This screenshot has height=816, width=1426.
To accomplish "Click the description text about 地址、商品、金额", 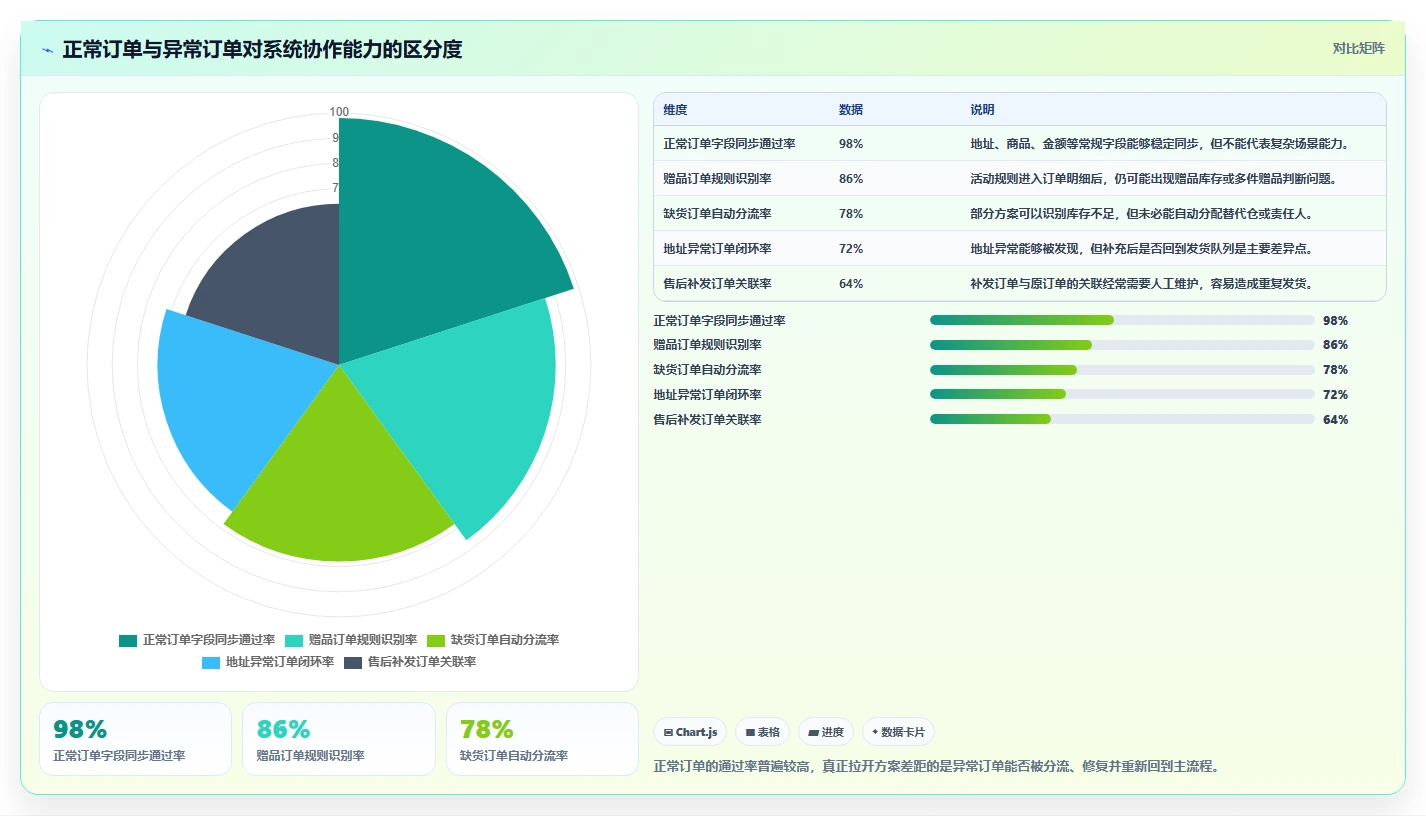I will point(1160,144).
